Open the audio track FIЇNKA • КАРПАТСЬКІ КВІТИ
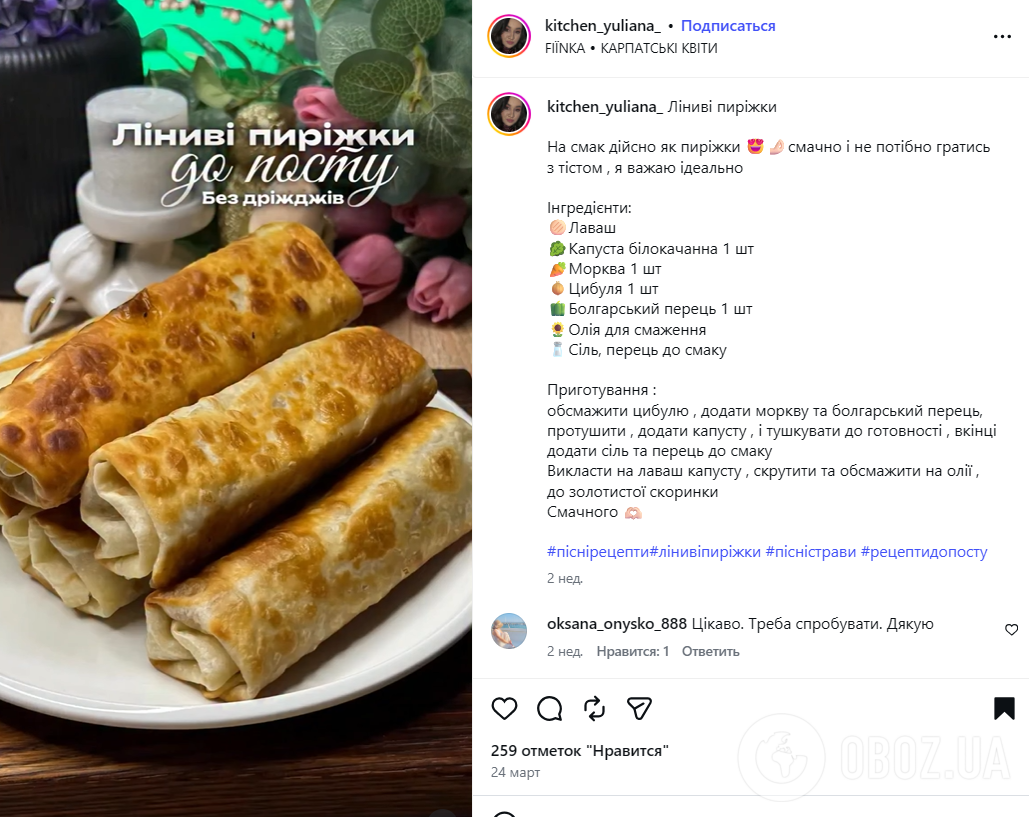Viewport: 1029px width, 817px height. pos(632,48)
